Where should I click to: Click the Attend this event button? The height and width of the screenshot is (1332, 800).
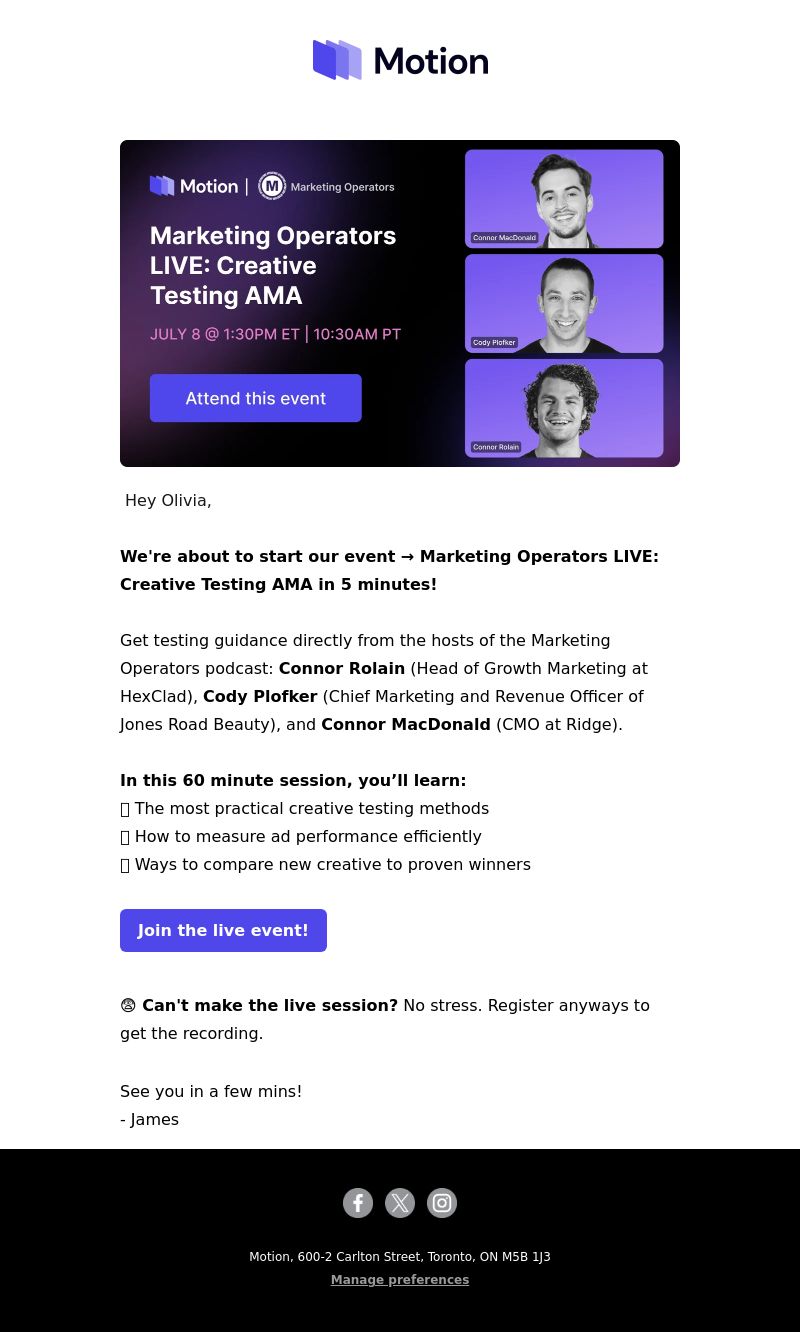pyautogui.click(x=256, y=398)
